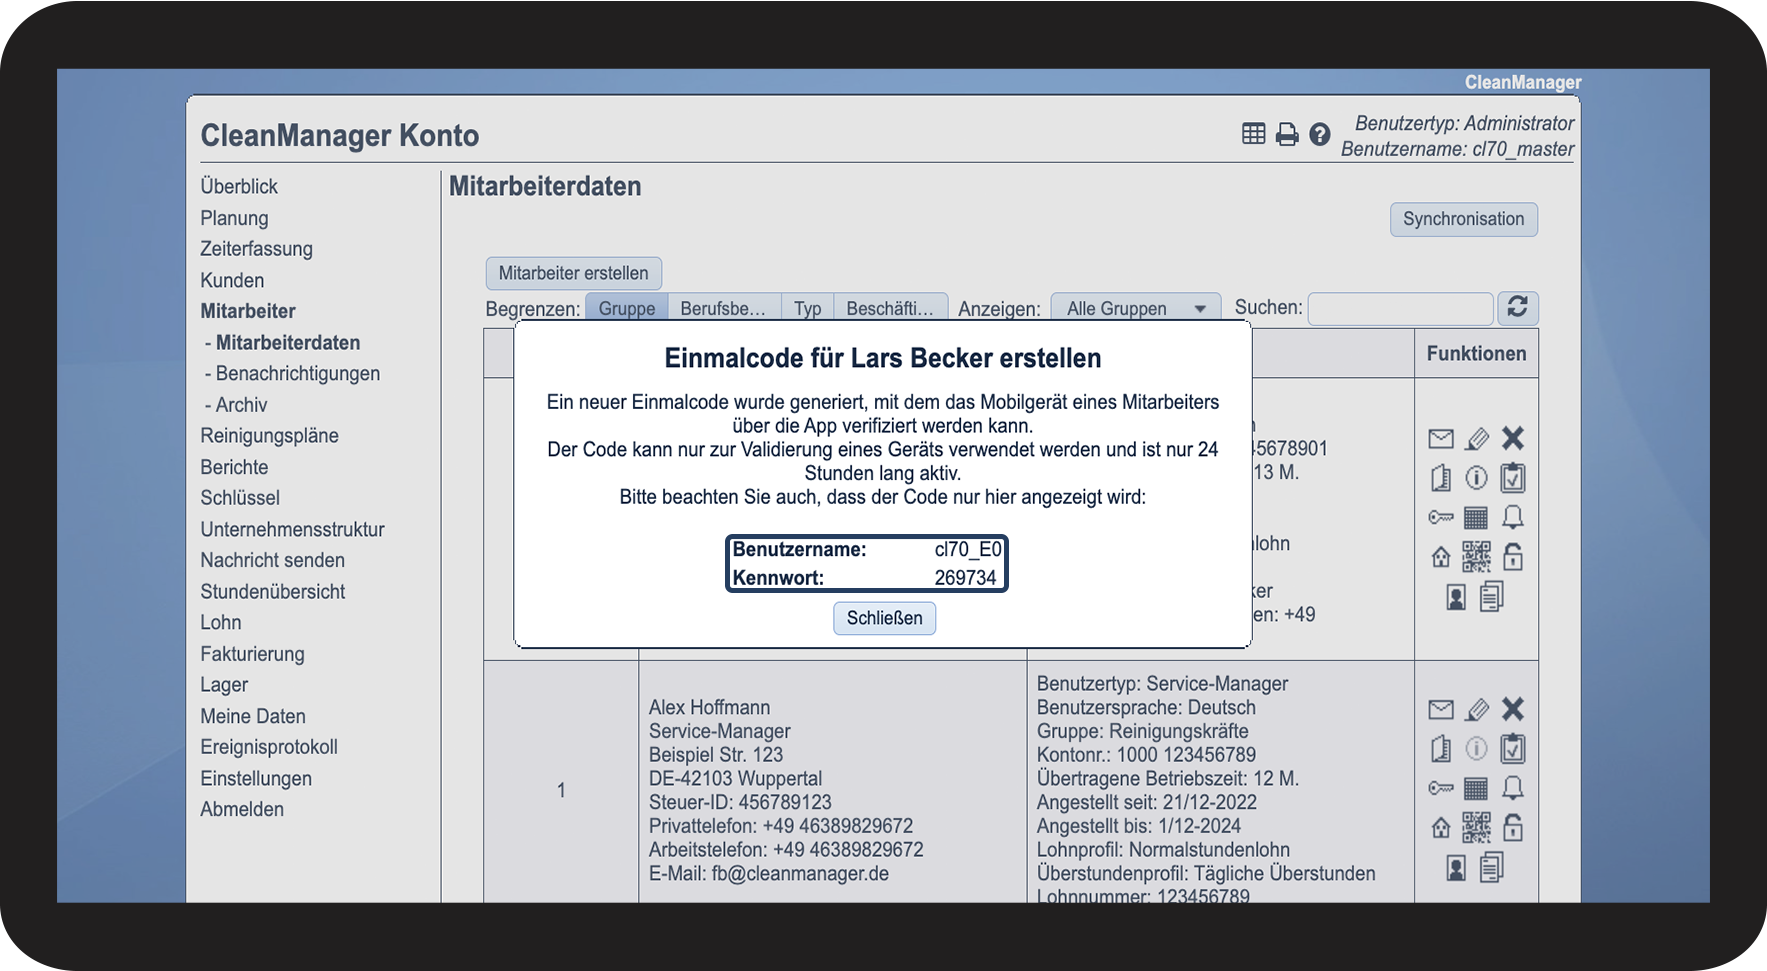This screenshot has height=971, width=1767.
Task: Click the house icon in Alex Hoffmann's row
Action: (x=1441, y=828)
